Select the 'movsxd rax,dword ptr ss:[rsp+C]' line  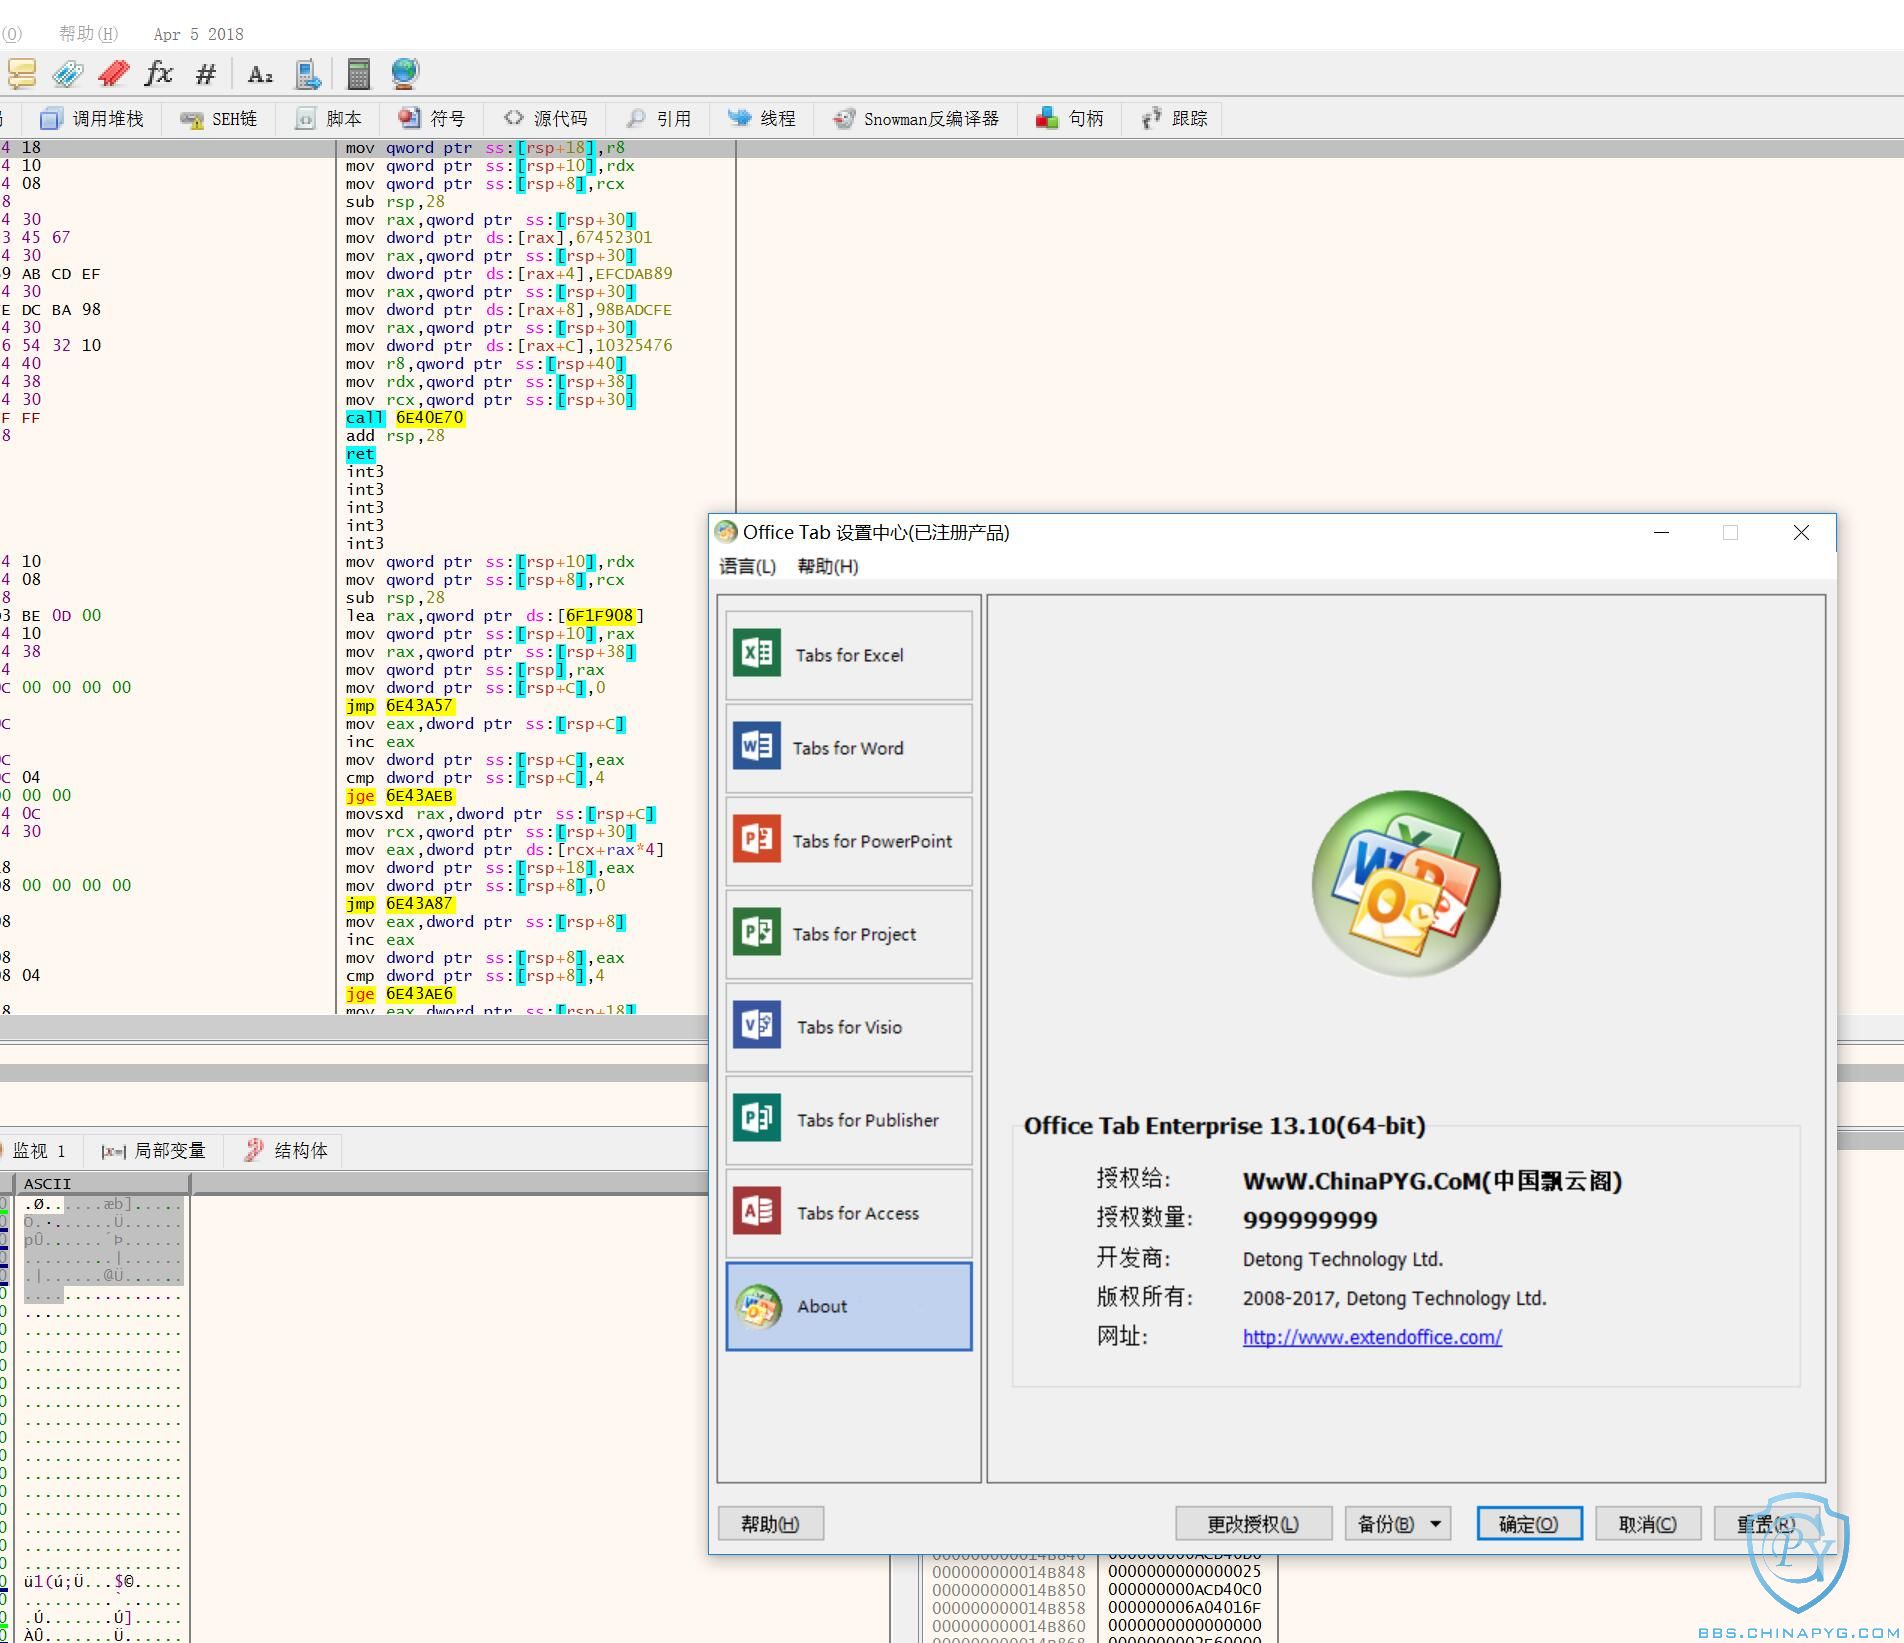[500, 814]
